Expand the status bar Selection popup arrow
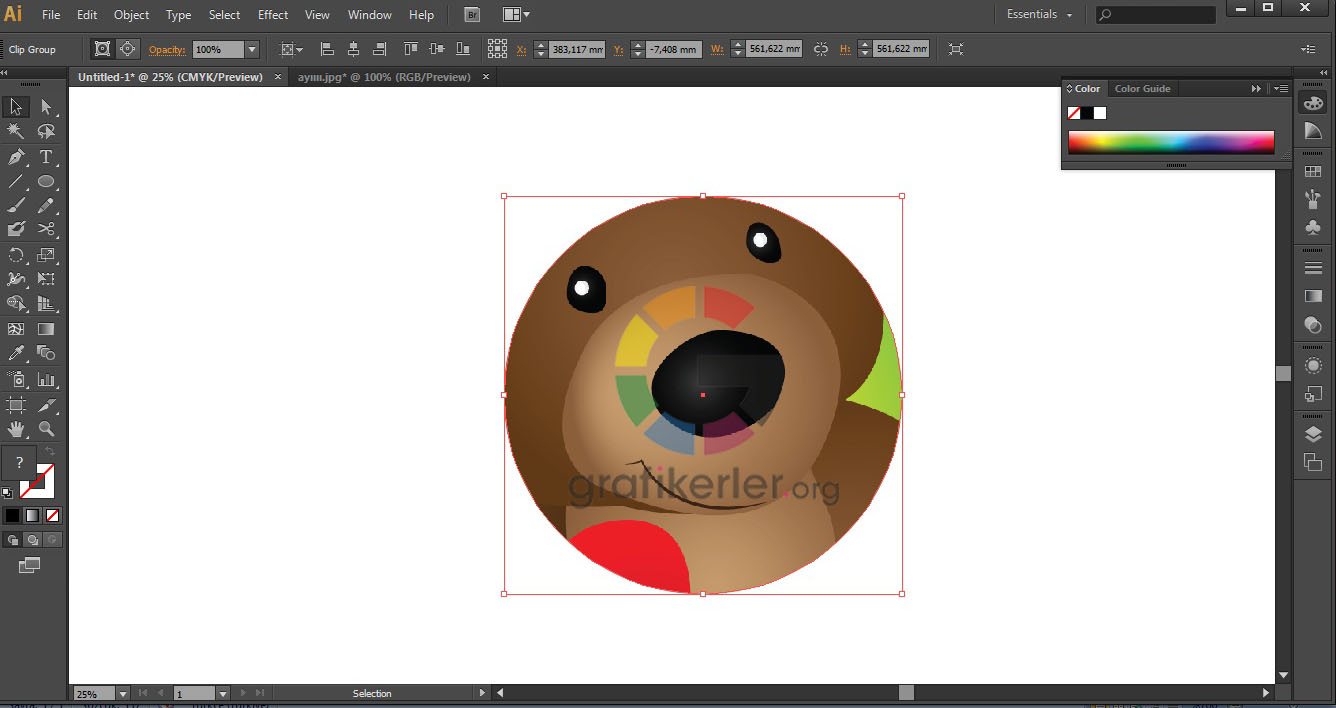 (482, 693)
